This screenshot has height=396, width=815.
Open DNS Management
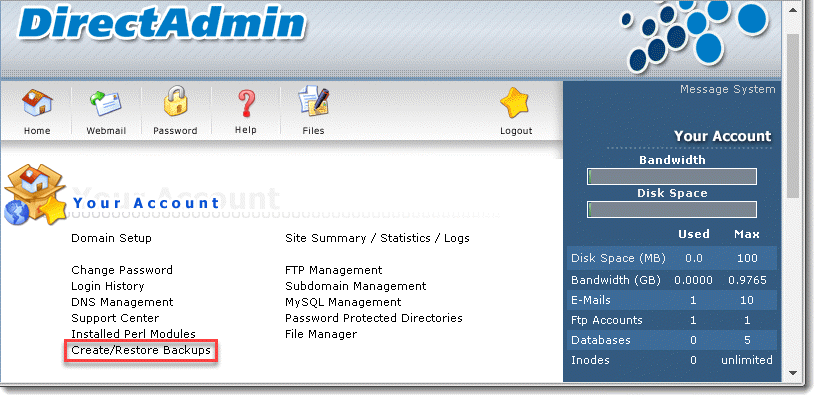(x=122, y=302)
